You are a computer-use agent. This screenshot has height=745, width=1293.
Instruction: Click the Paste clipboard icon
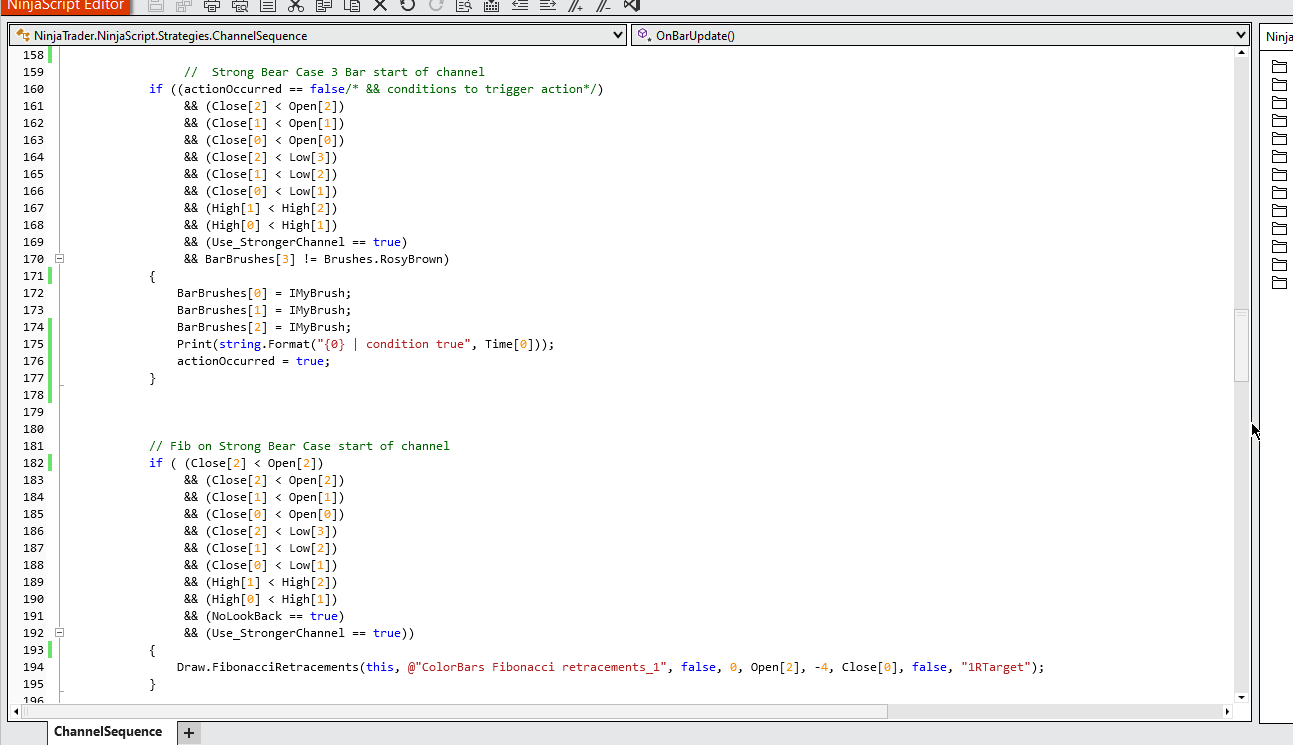pyautogui.click(x=351, y=6)
